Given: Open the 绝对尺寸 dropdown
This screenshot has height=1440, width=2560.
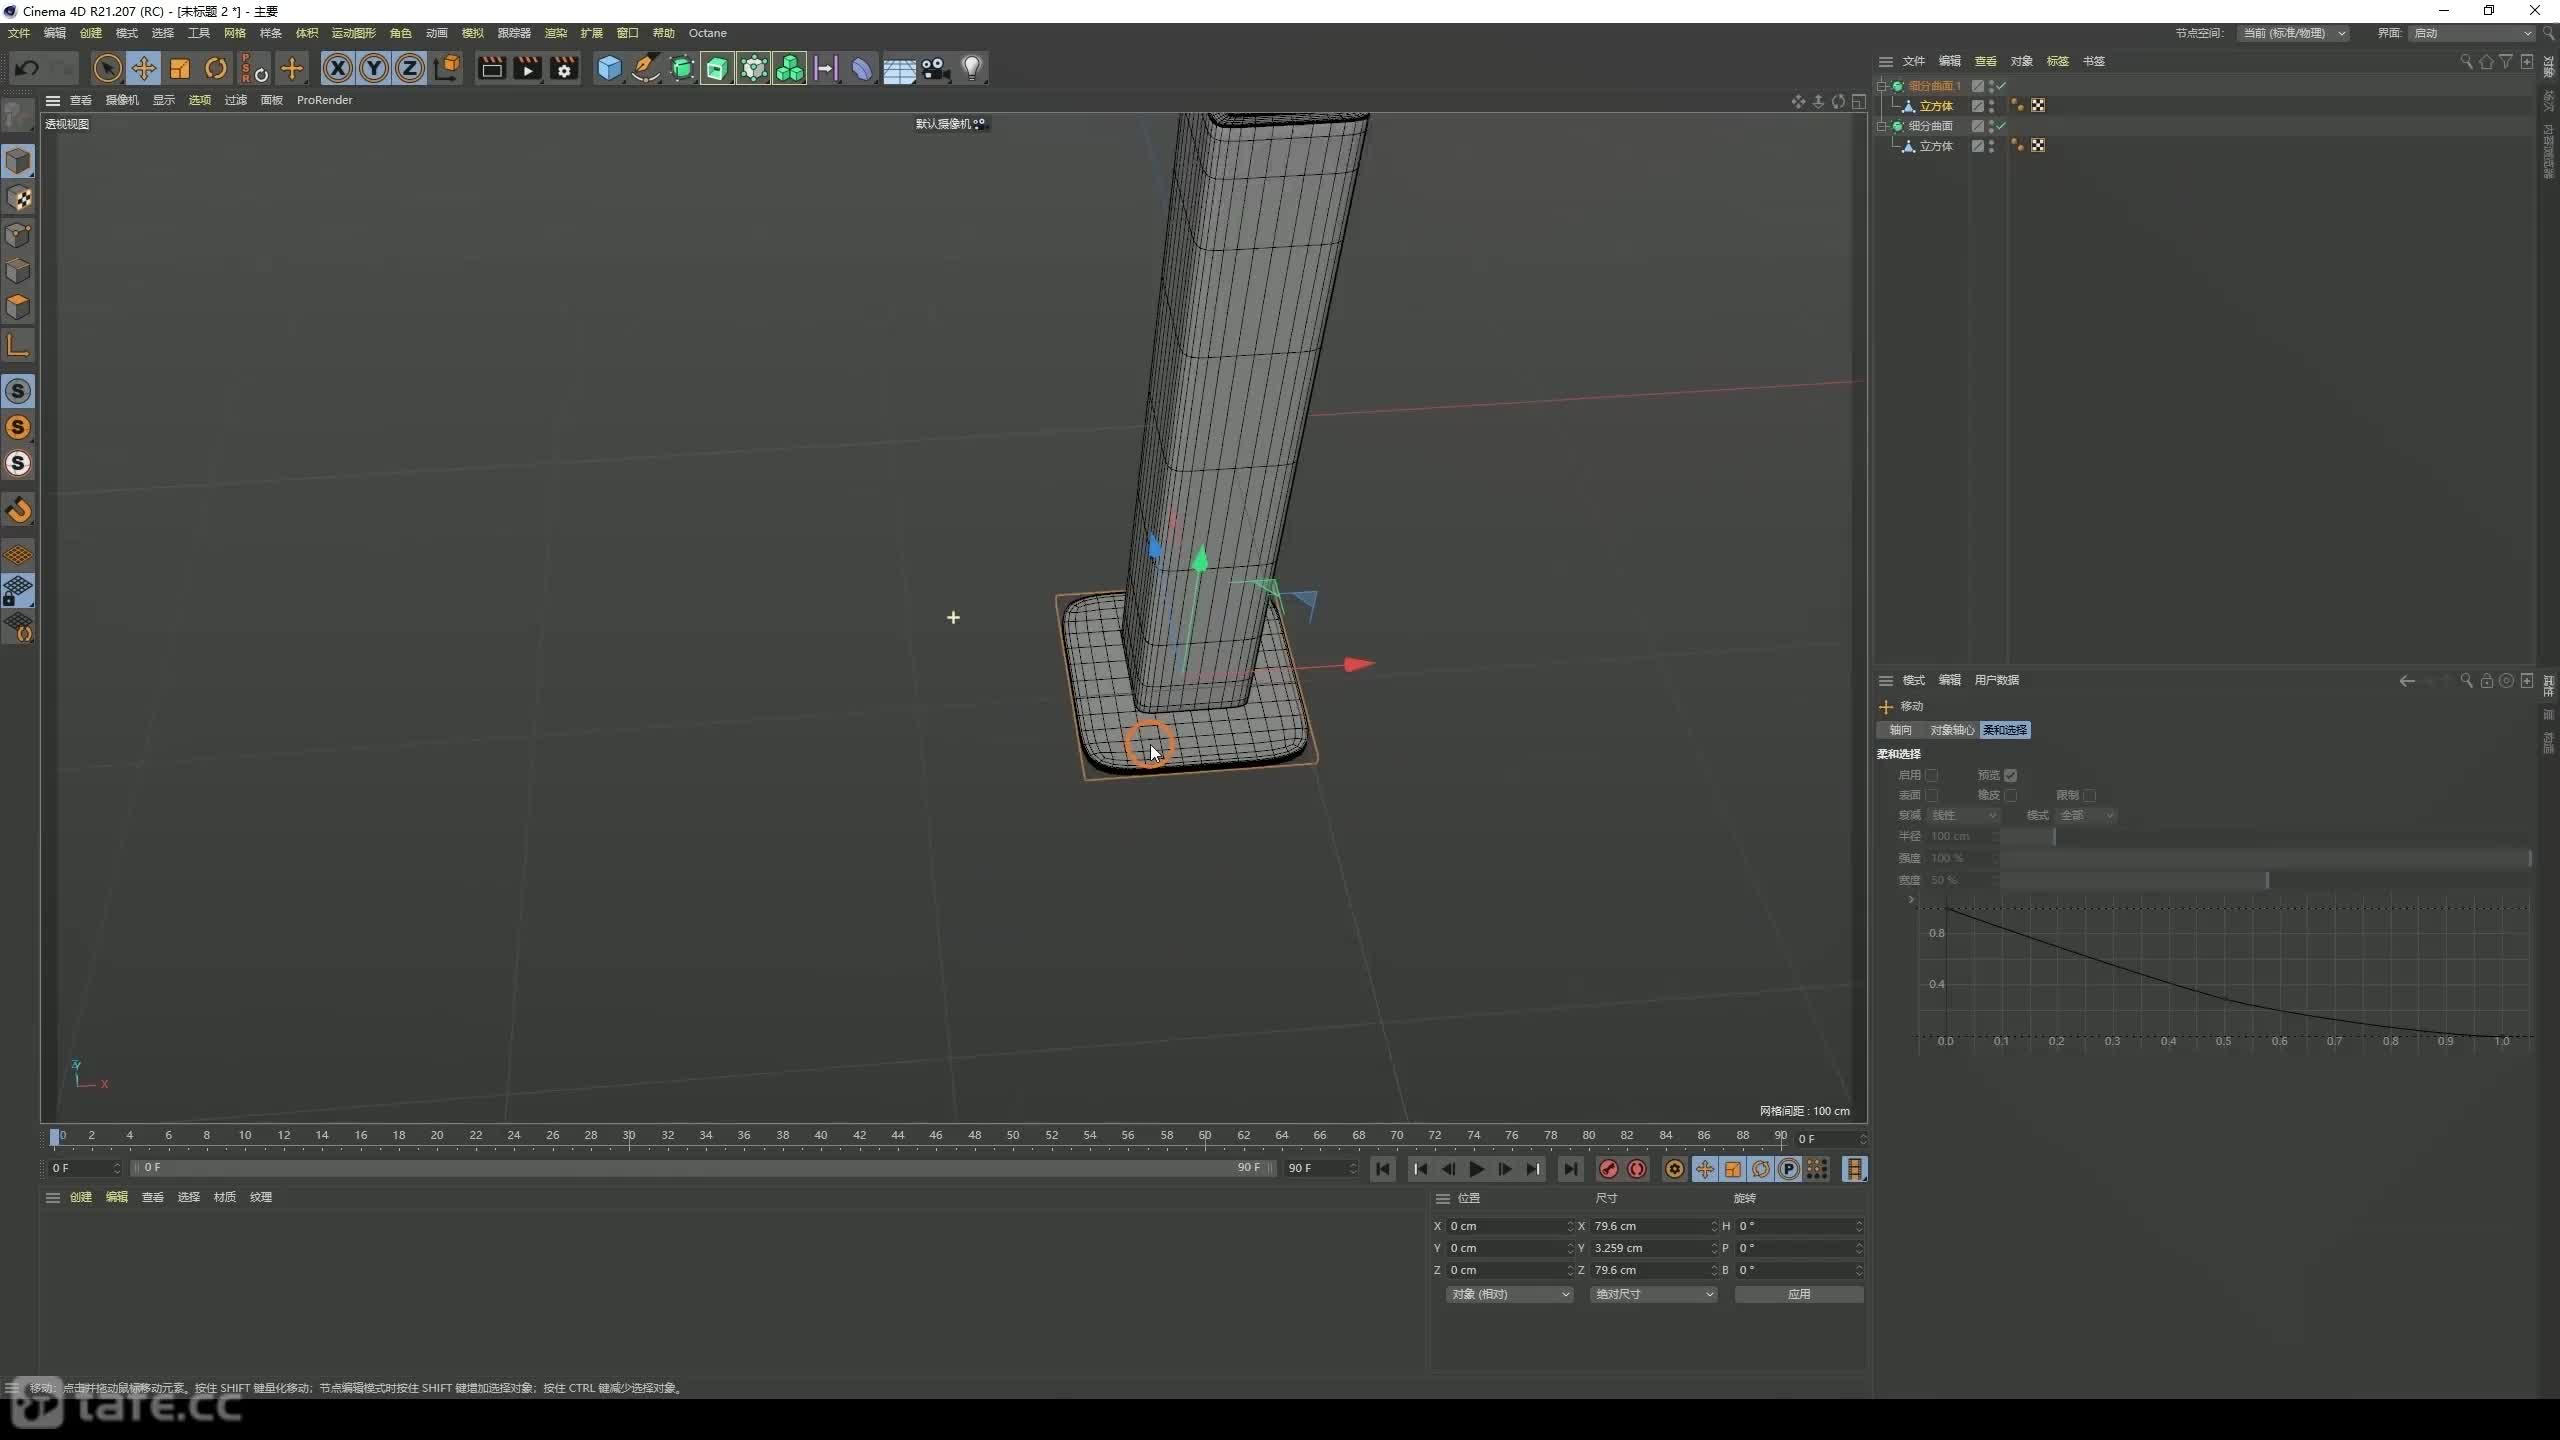Looking at the screenshot, I should pyautogui.click(x=1654, y=1294).
